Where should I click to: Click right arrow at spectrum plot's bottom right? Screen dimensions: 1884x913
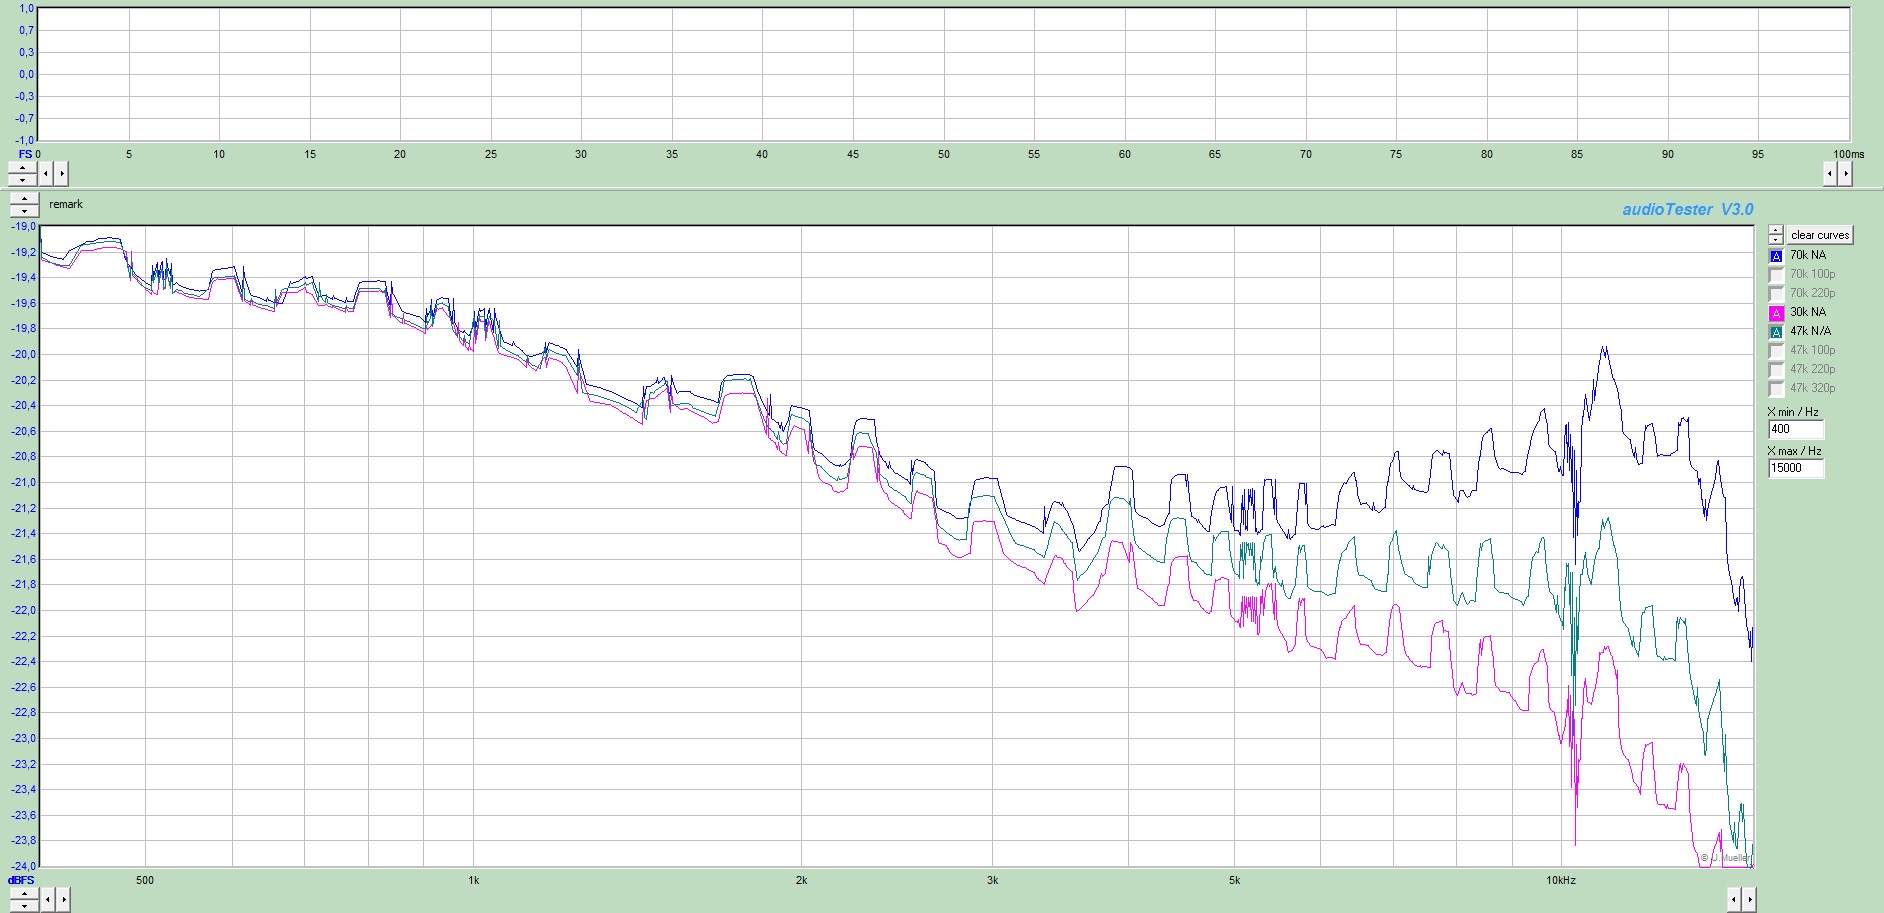pos(1749,900)
